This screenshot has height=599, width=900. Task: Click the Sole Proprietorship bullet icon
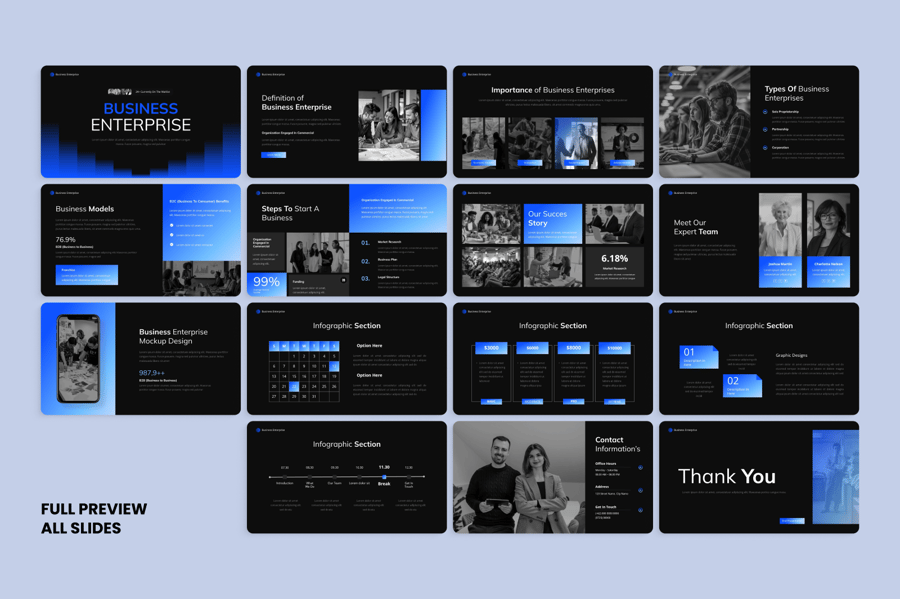tap(765, 112)
